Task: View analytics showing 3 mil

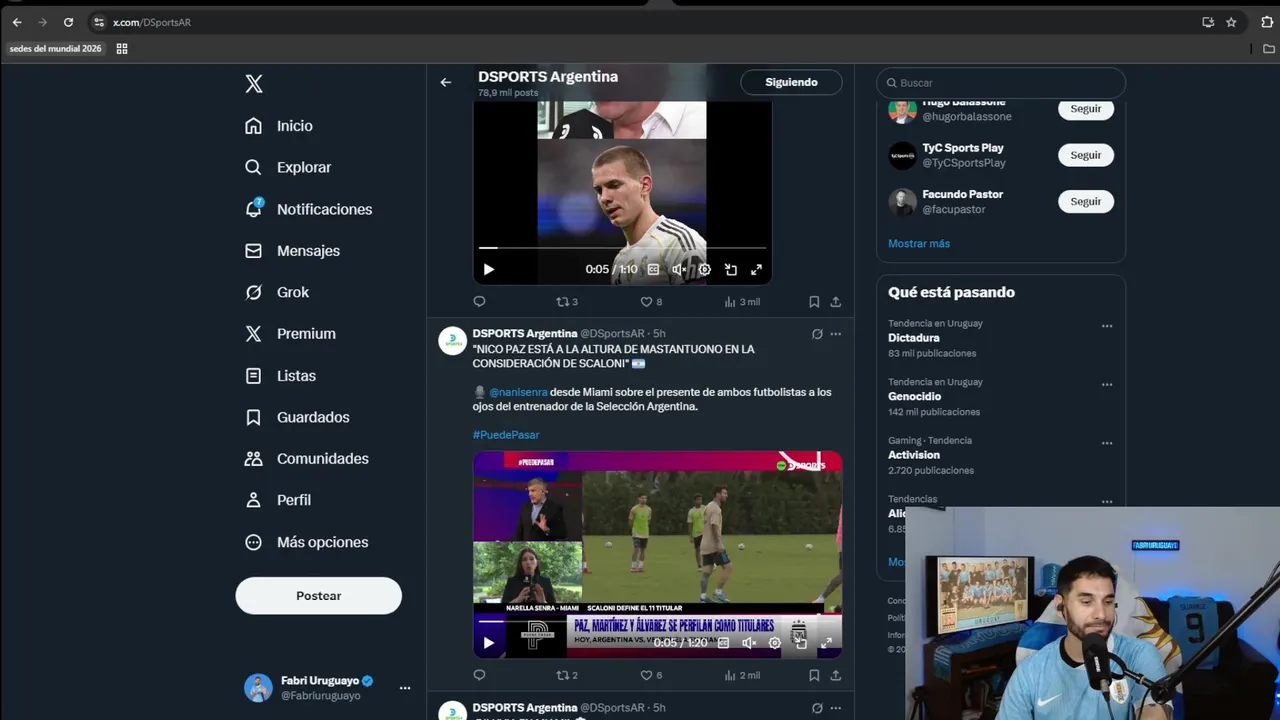Action: pos(742,301)
